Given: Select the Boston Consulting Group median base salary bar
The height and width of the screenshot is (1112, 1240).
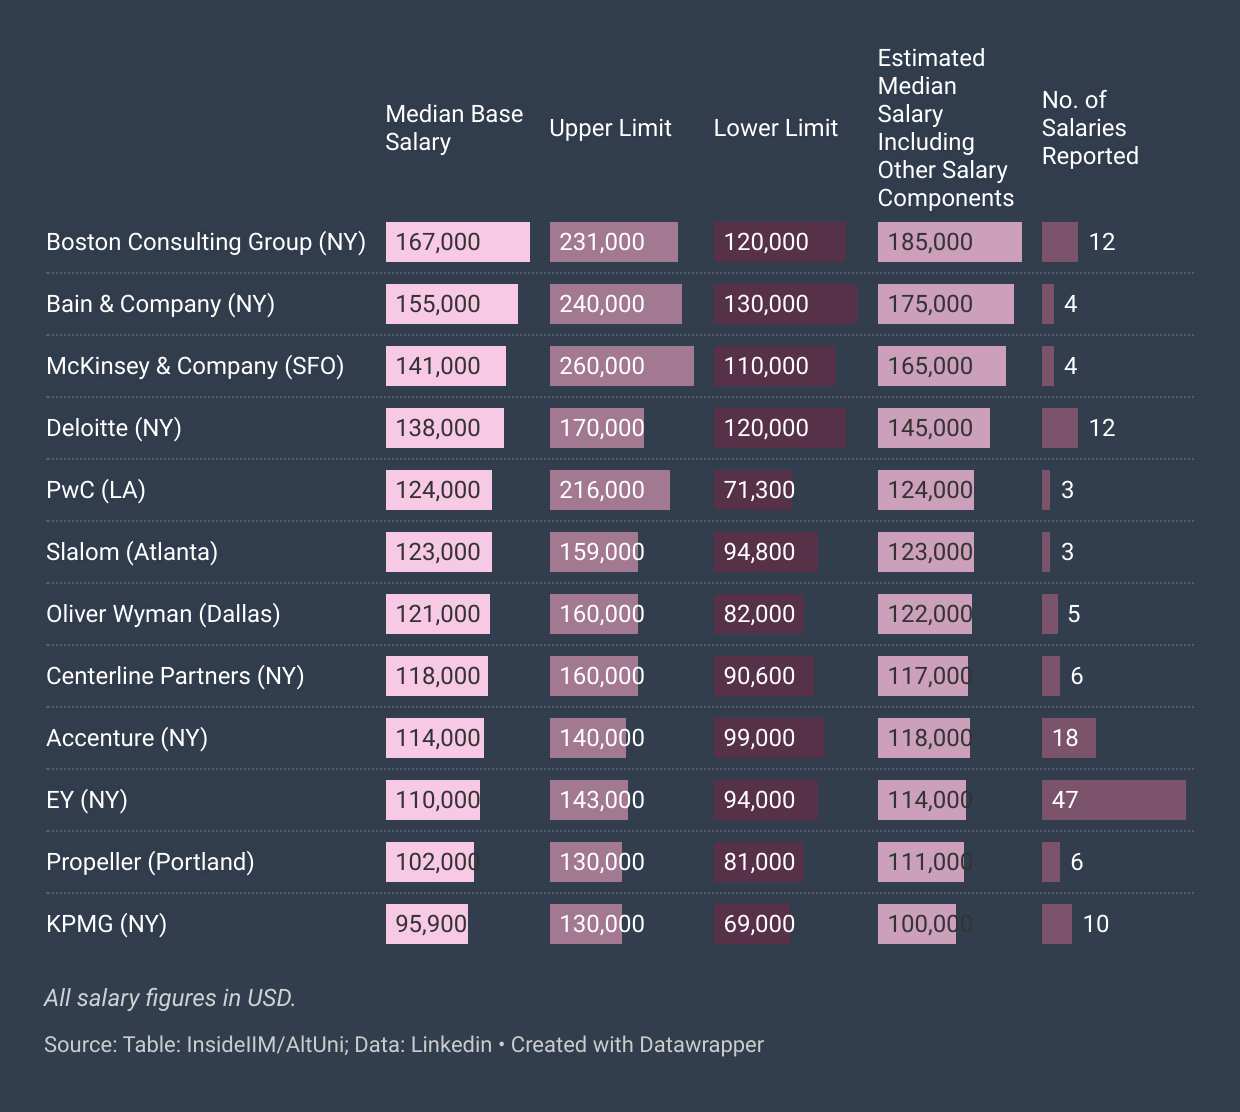Looking at the screenshot, I should click(457, 241).
